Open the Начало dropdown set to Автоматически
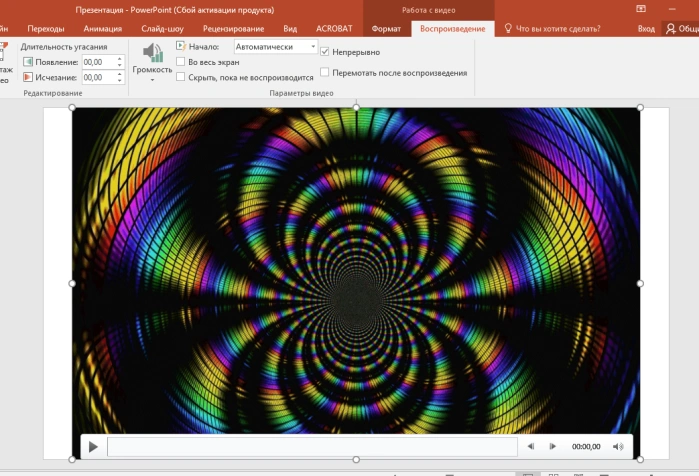The width and height of the screenshot is (699, 476). point(275,46)
